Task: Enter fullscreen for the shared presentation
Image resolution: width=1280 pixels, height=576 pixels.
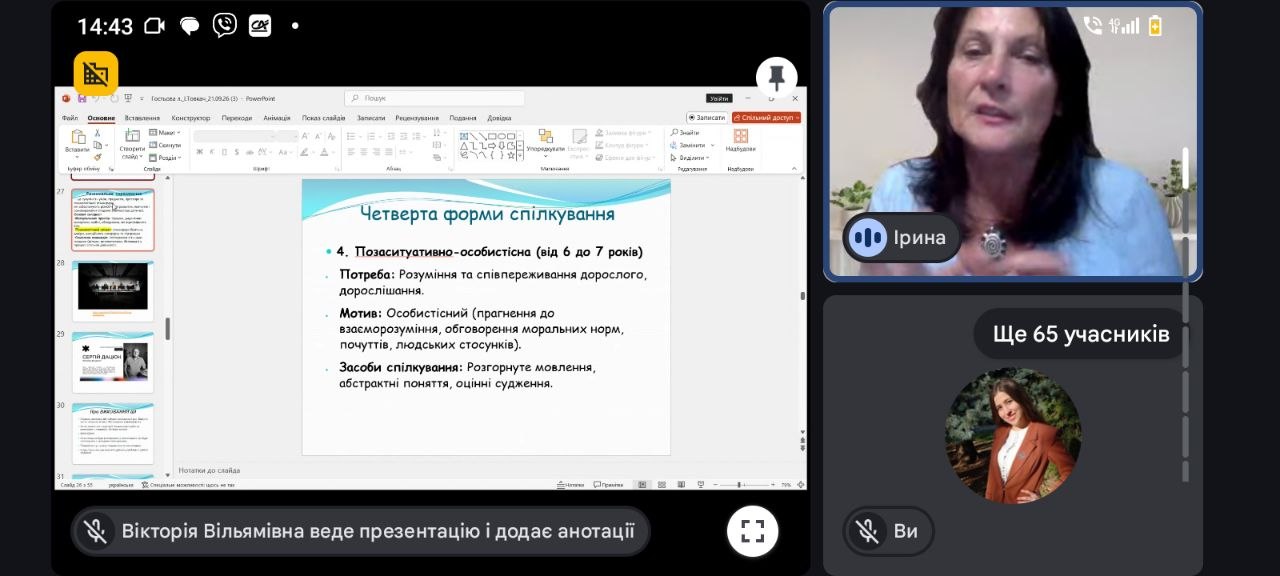Action: (x=753, y=531)
